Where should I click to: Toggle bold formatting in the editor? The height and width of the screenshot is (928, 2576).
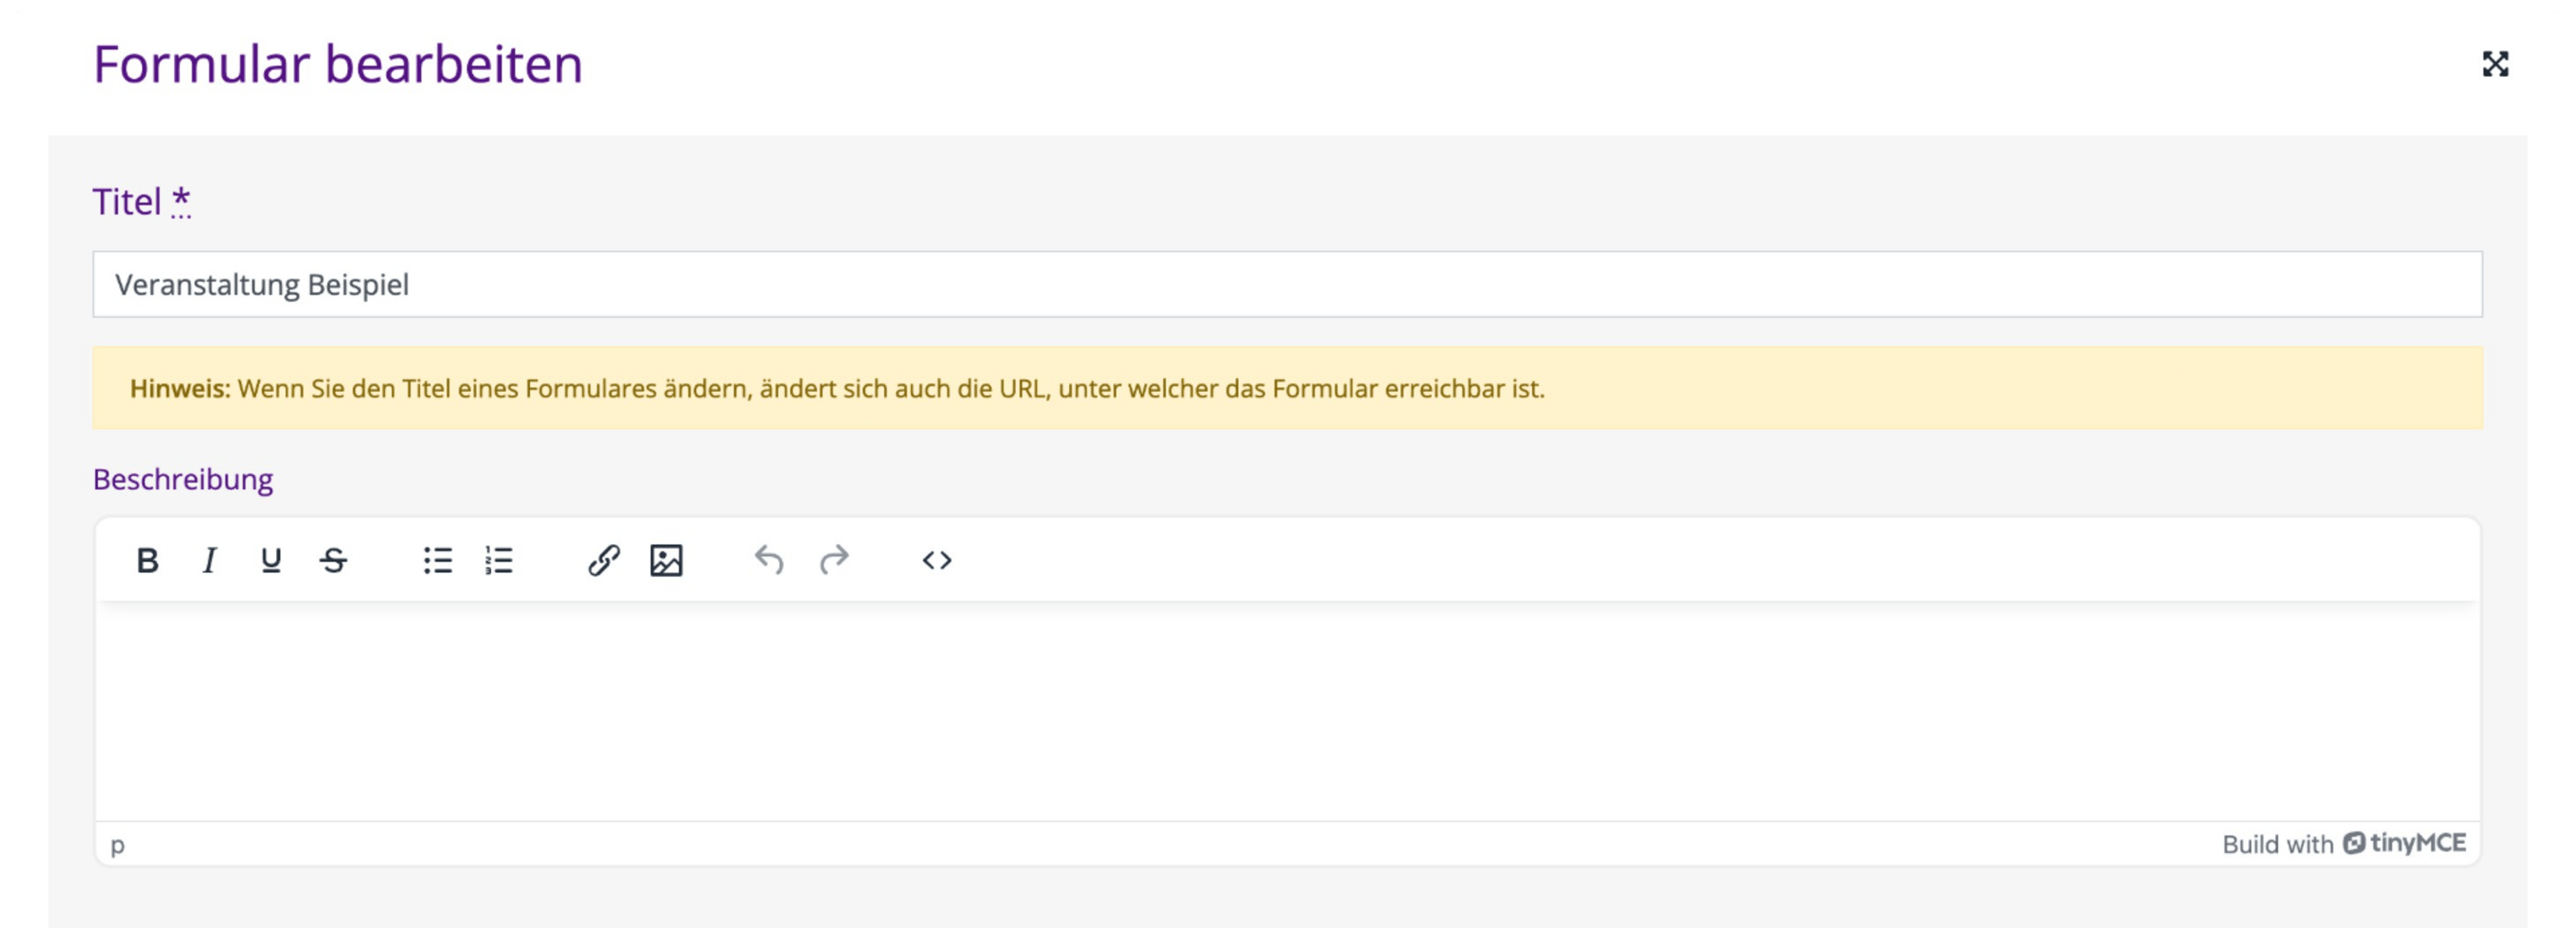pos(147,560)
